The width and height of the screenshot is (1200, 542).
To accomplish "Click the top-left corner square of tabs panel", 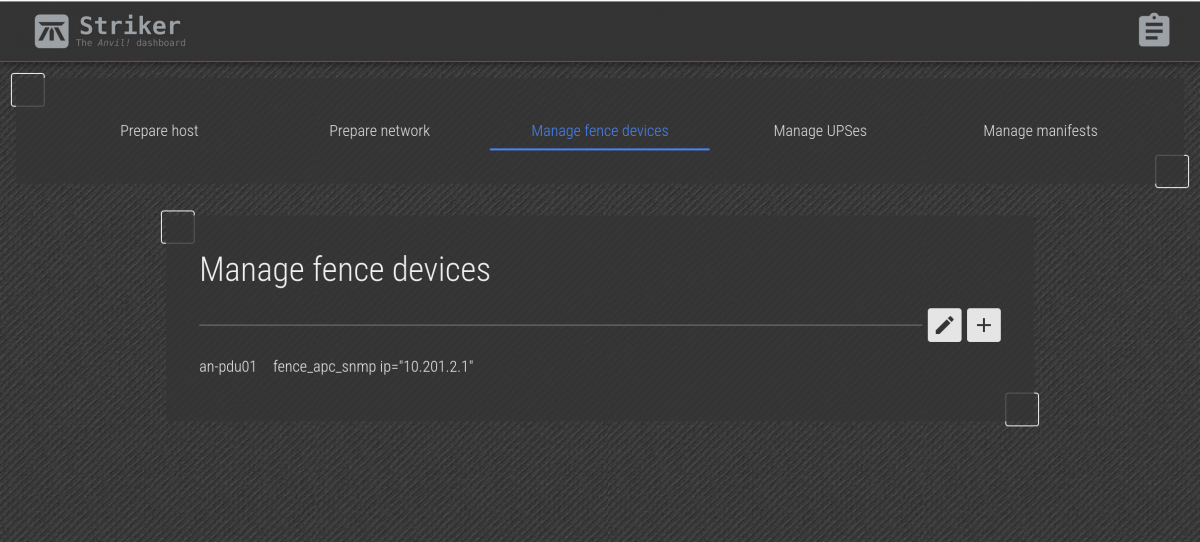I will (x=28, y=90).
